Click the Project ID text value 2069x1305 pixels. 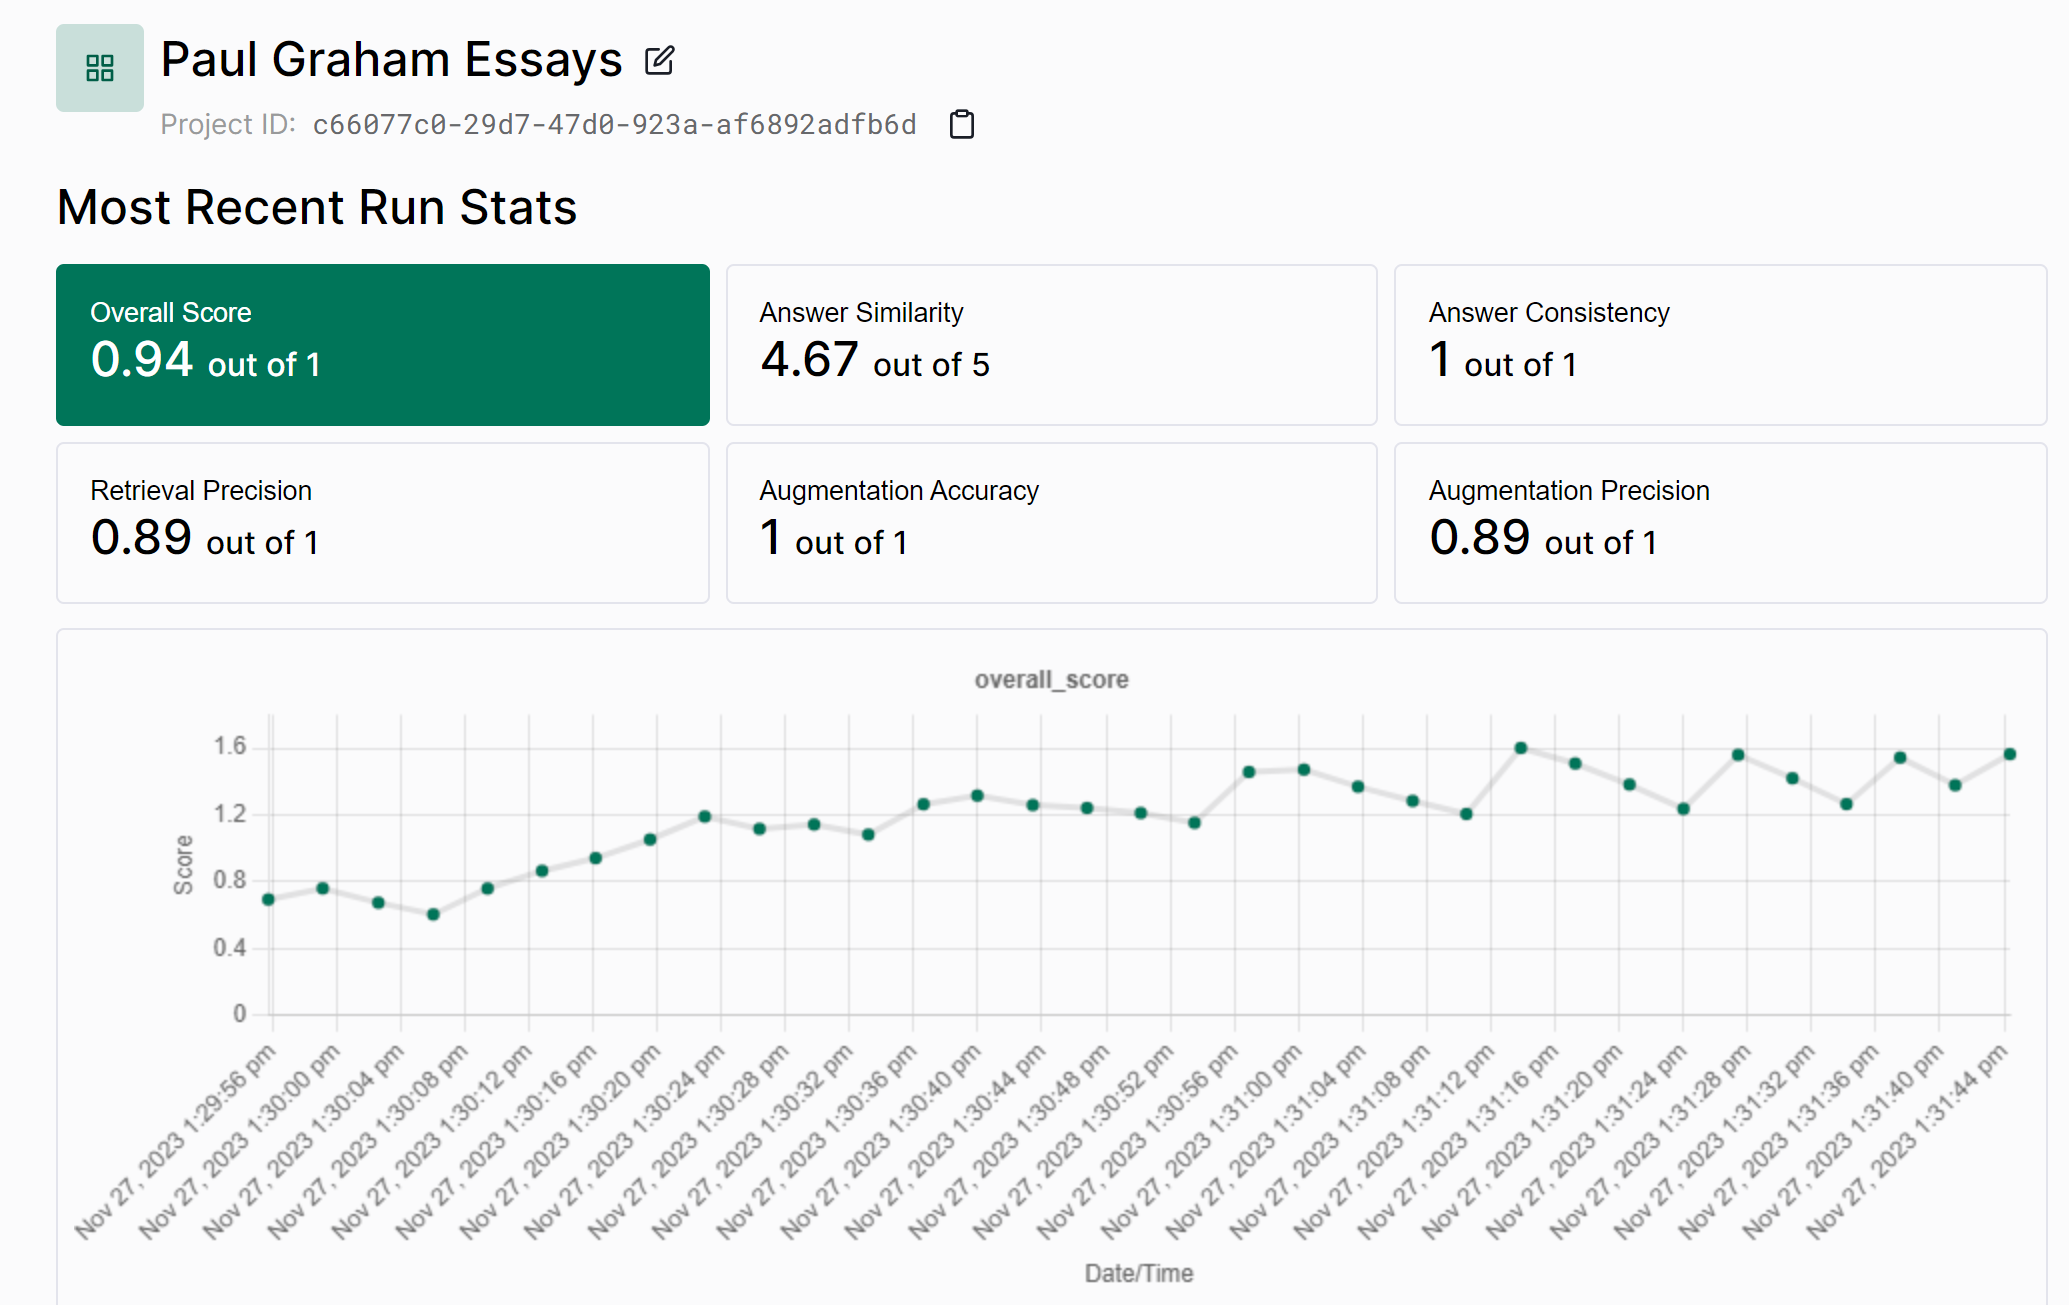coord(614,124)
